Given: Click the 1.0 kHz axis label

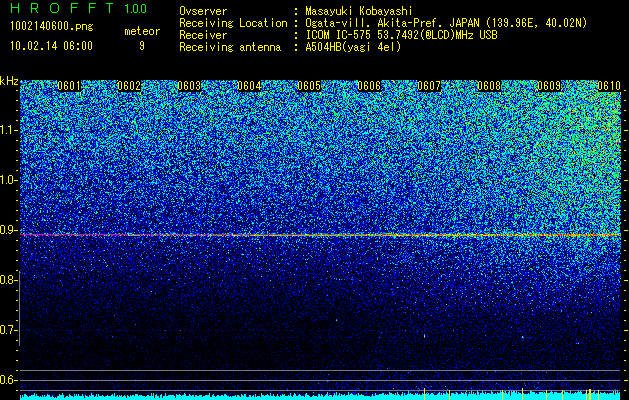Looking at the screenshot, I should click(9, 180).
